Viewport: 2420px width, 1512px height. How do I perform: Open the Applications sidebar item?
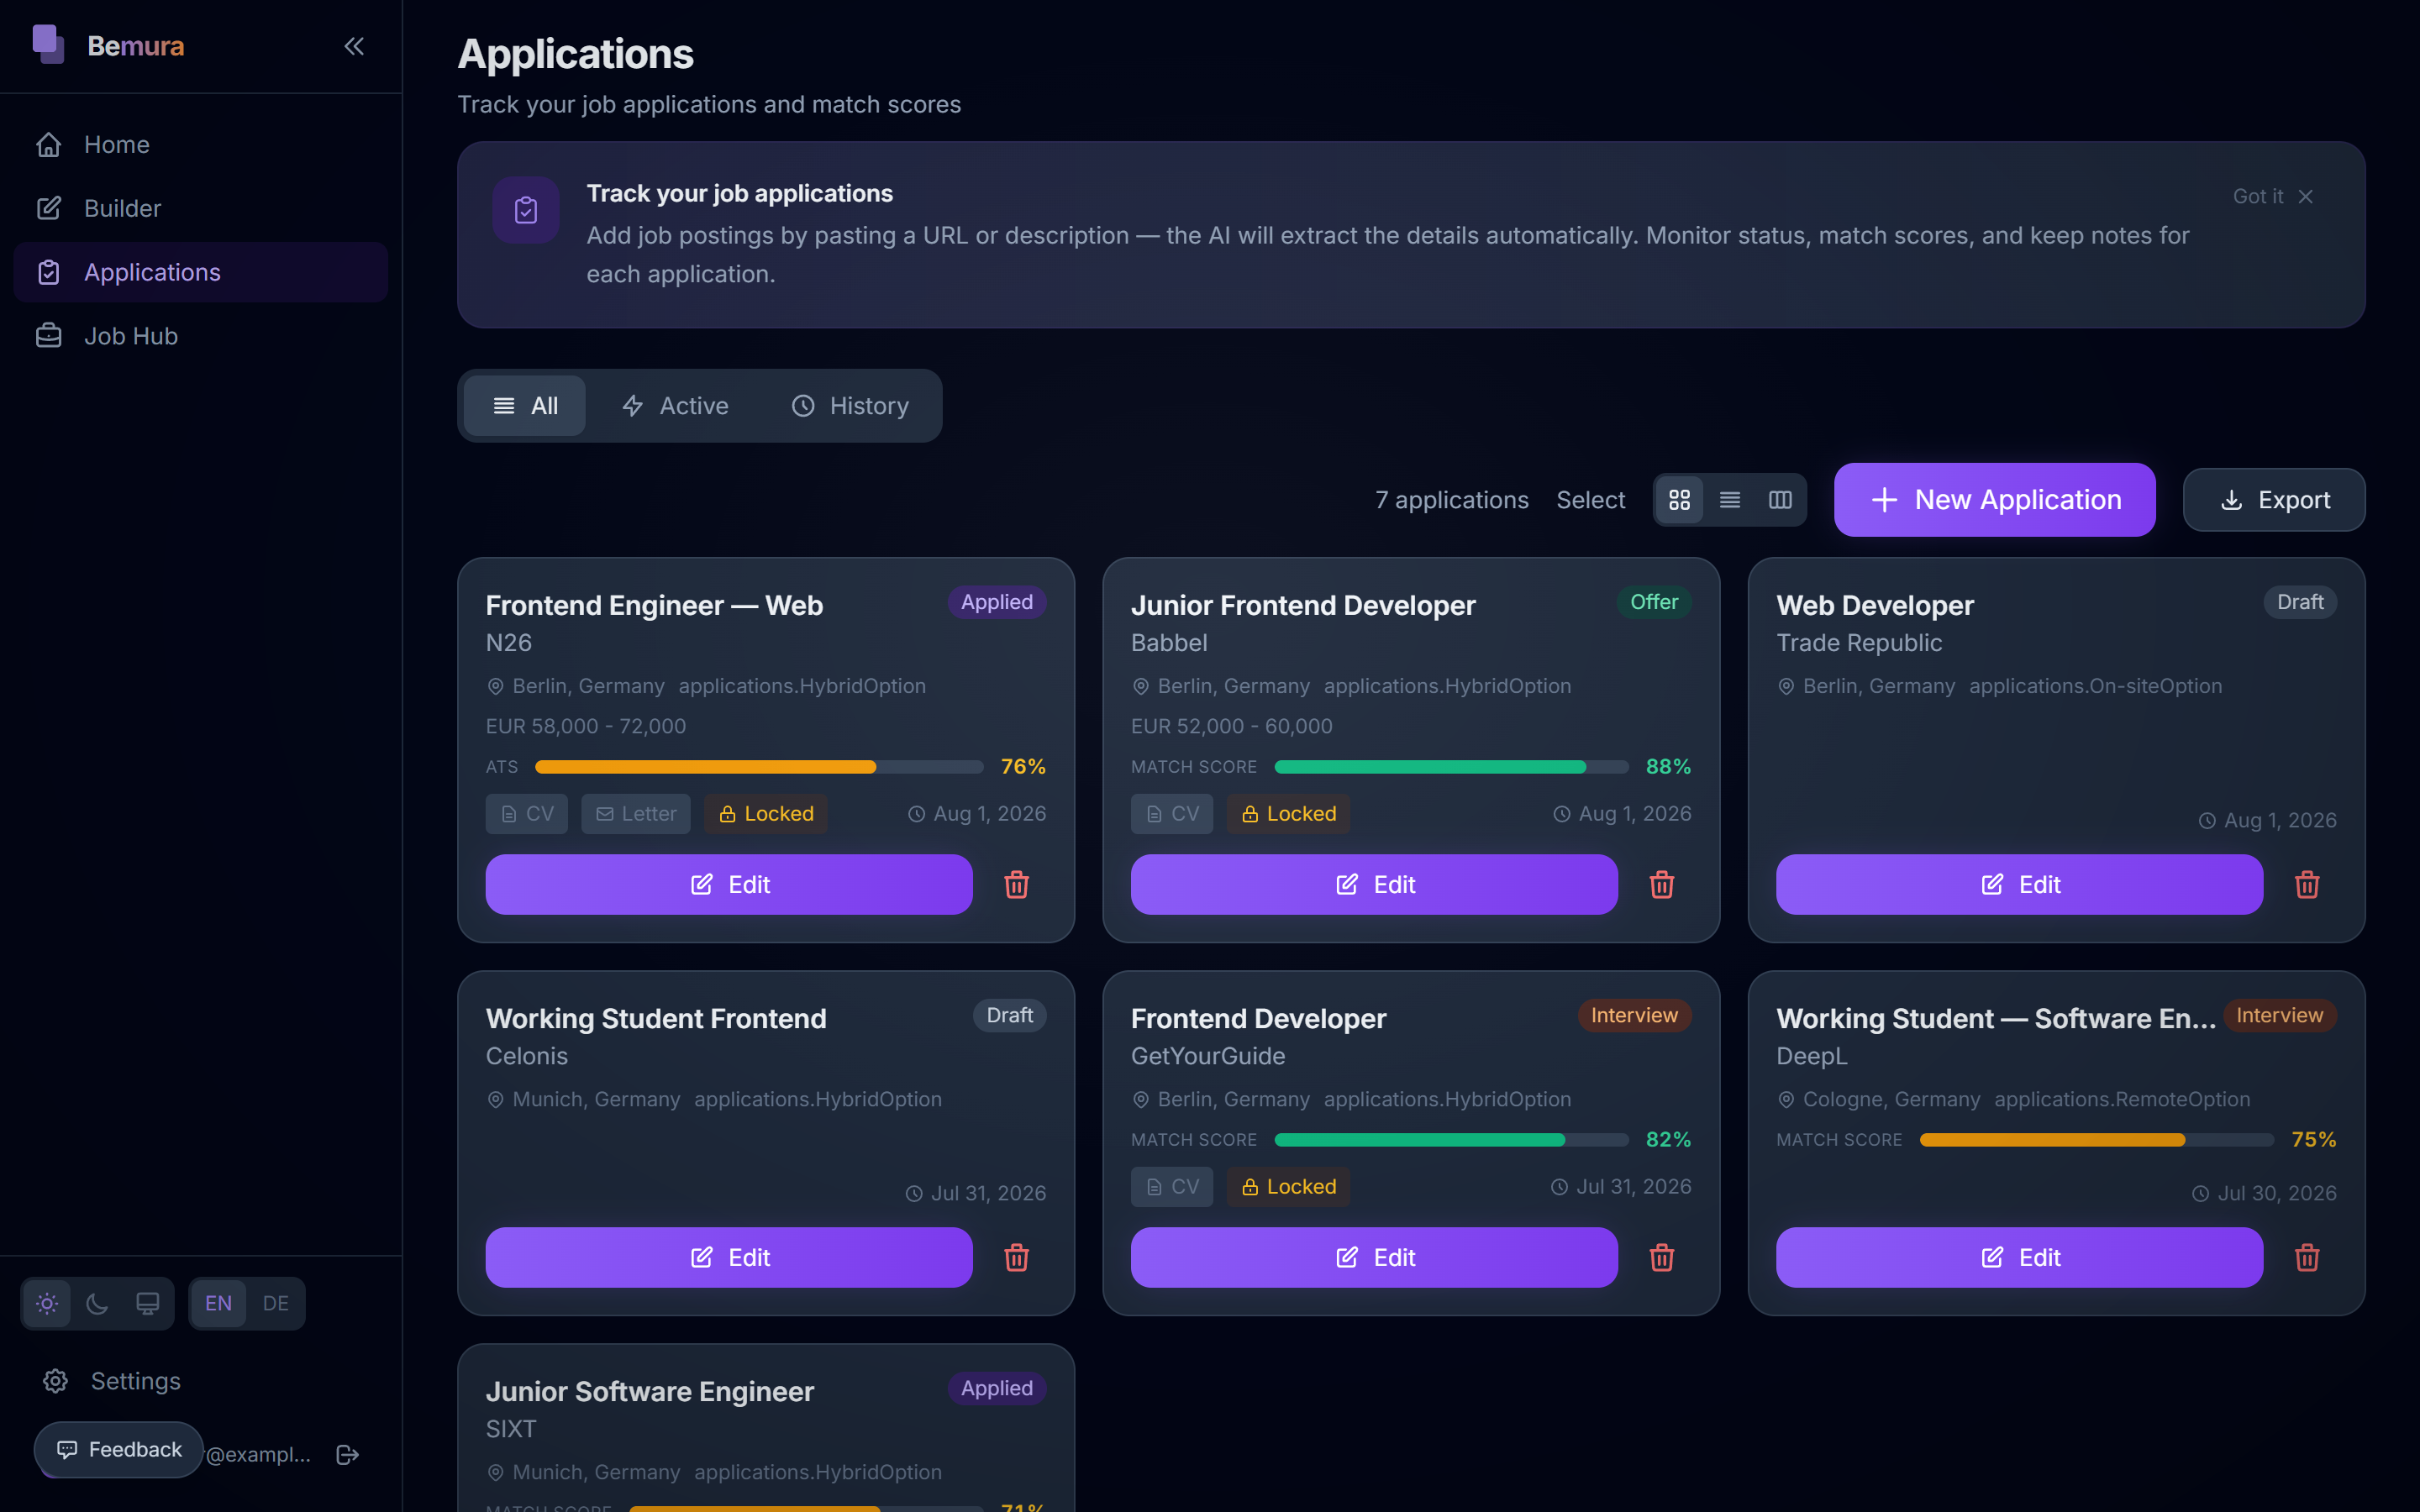(x=201, y=272)
